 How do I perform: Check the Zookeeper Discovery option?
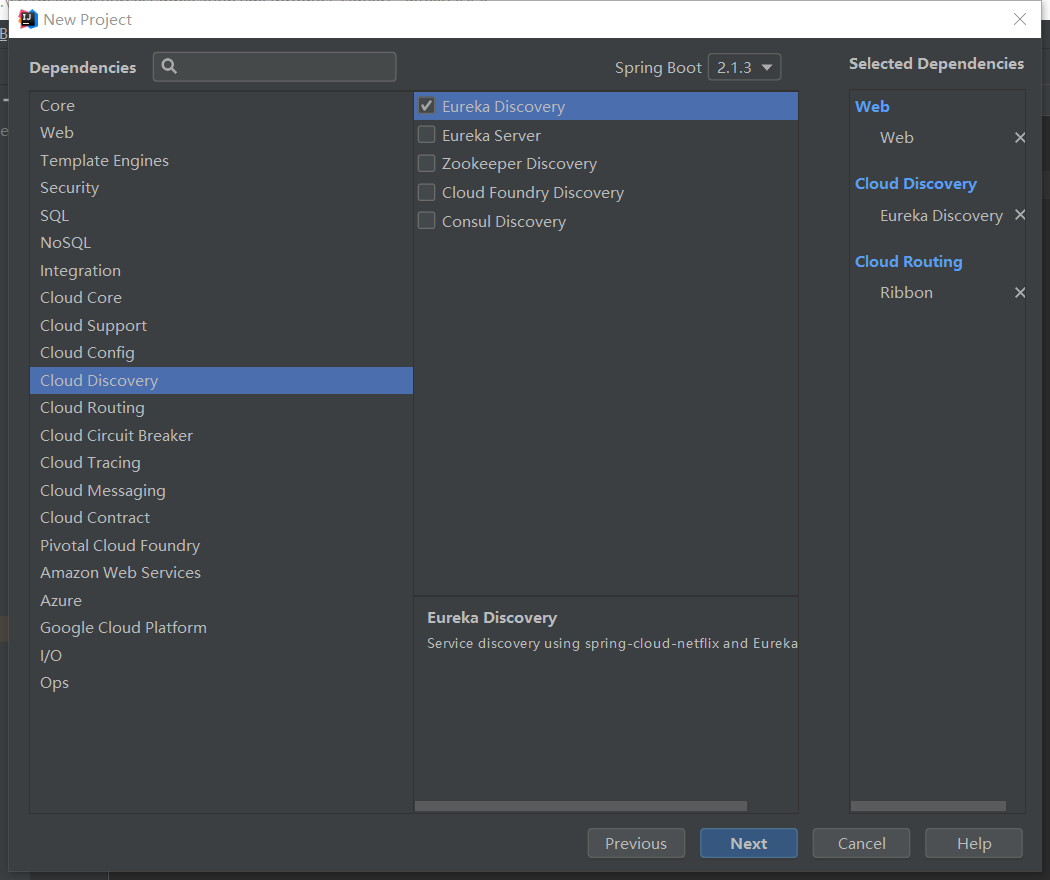tap(427, 163)
